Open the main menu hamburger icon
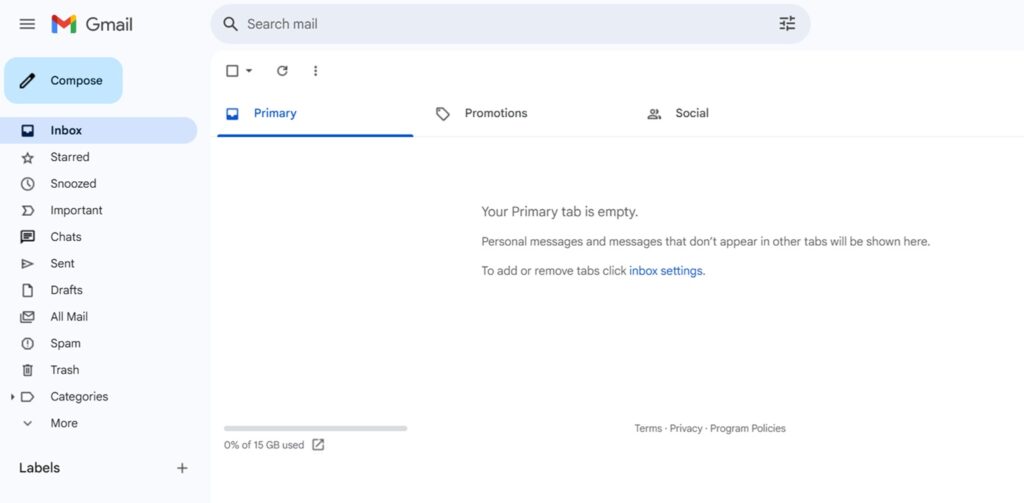The width and height of the screenshot is (1024, 503). click(27, 24)
